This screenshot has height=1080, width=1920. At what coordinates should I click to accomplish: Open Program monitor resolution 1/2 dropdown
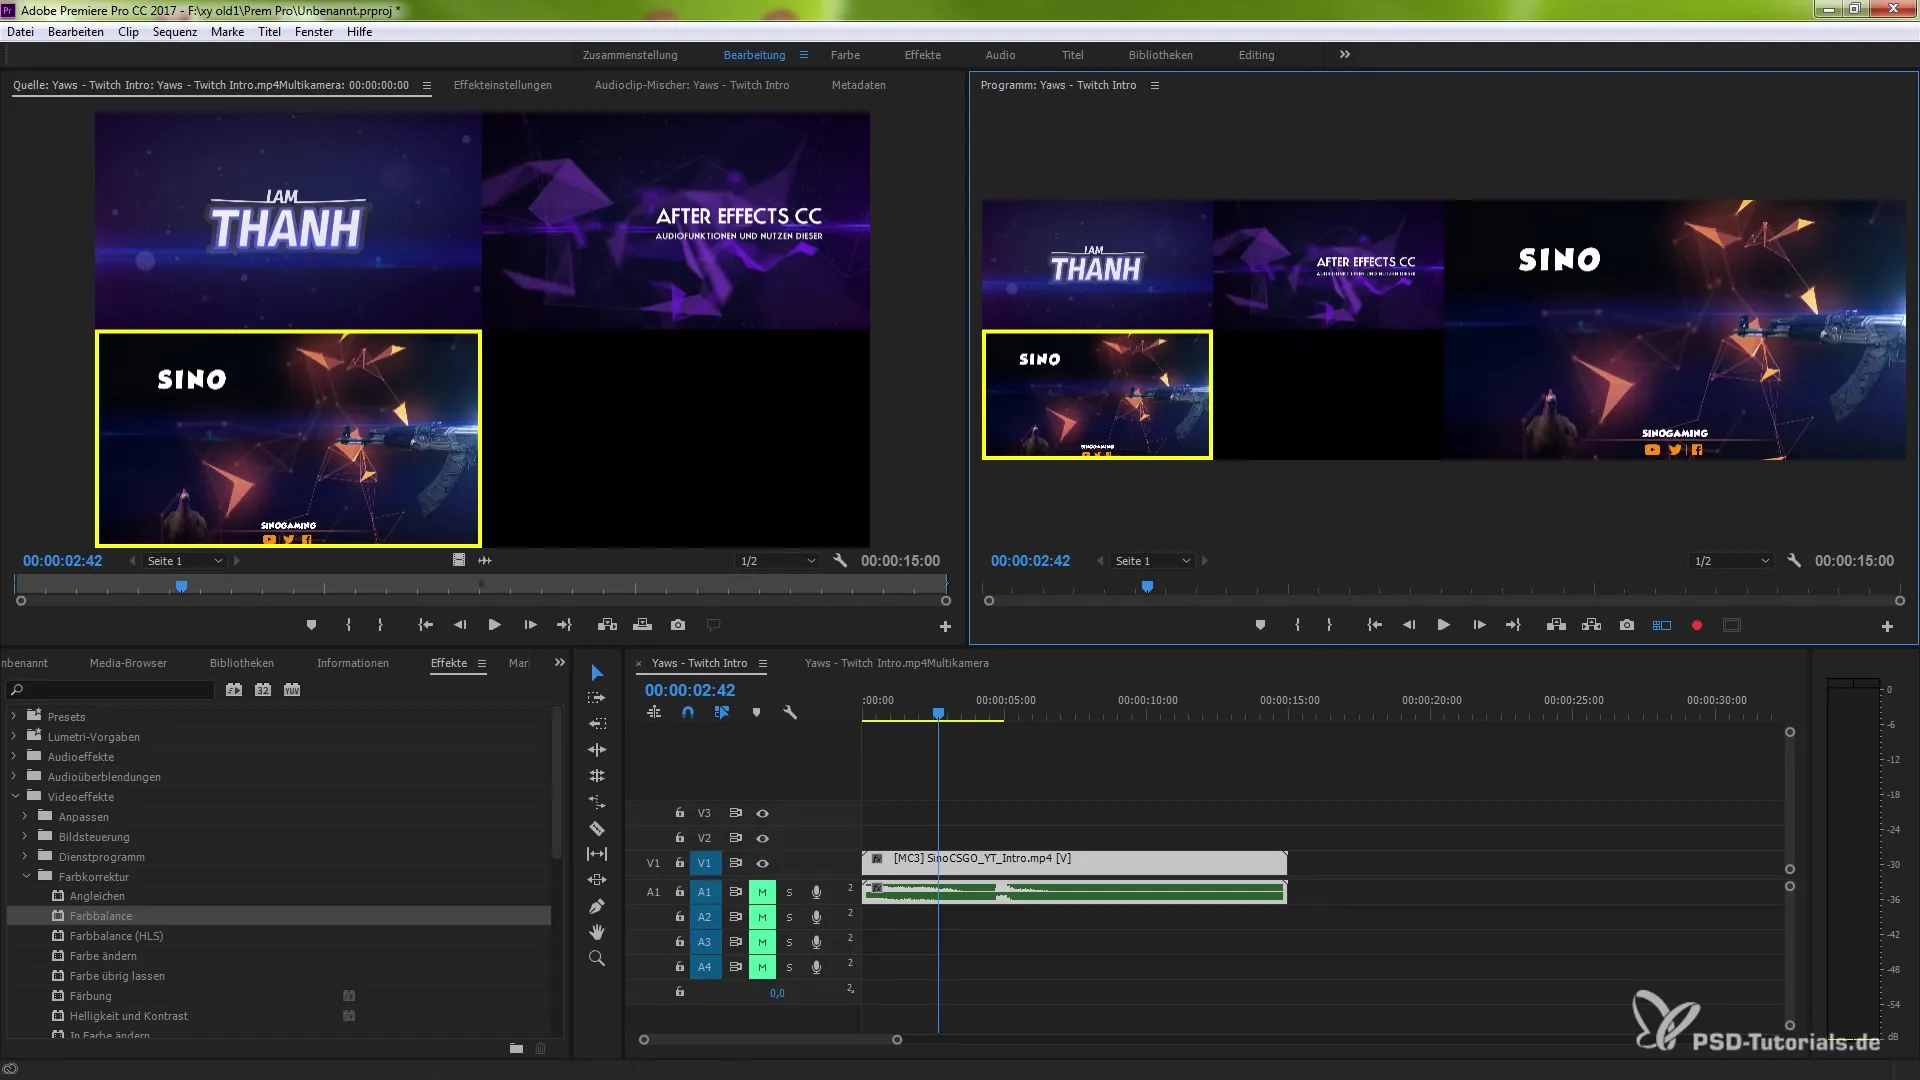1732,561
